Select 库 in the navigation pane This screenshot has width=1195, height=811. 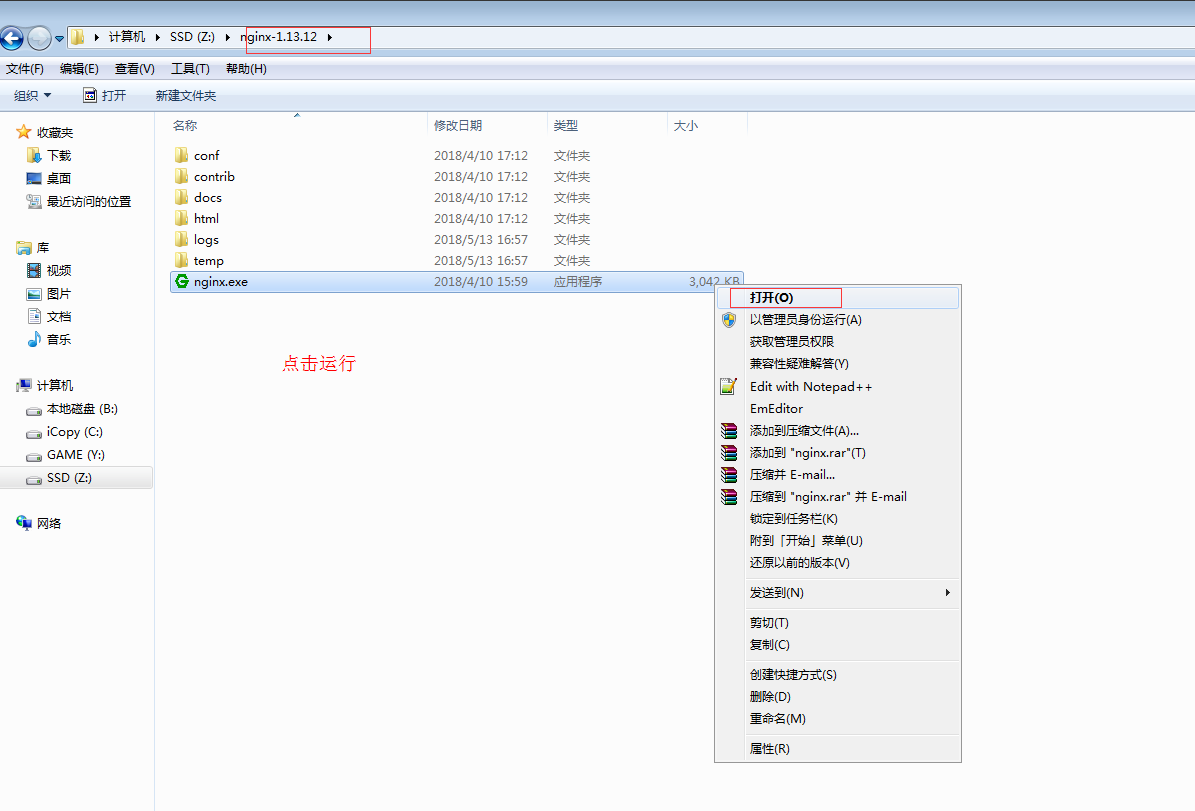pos(43,248)
